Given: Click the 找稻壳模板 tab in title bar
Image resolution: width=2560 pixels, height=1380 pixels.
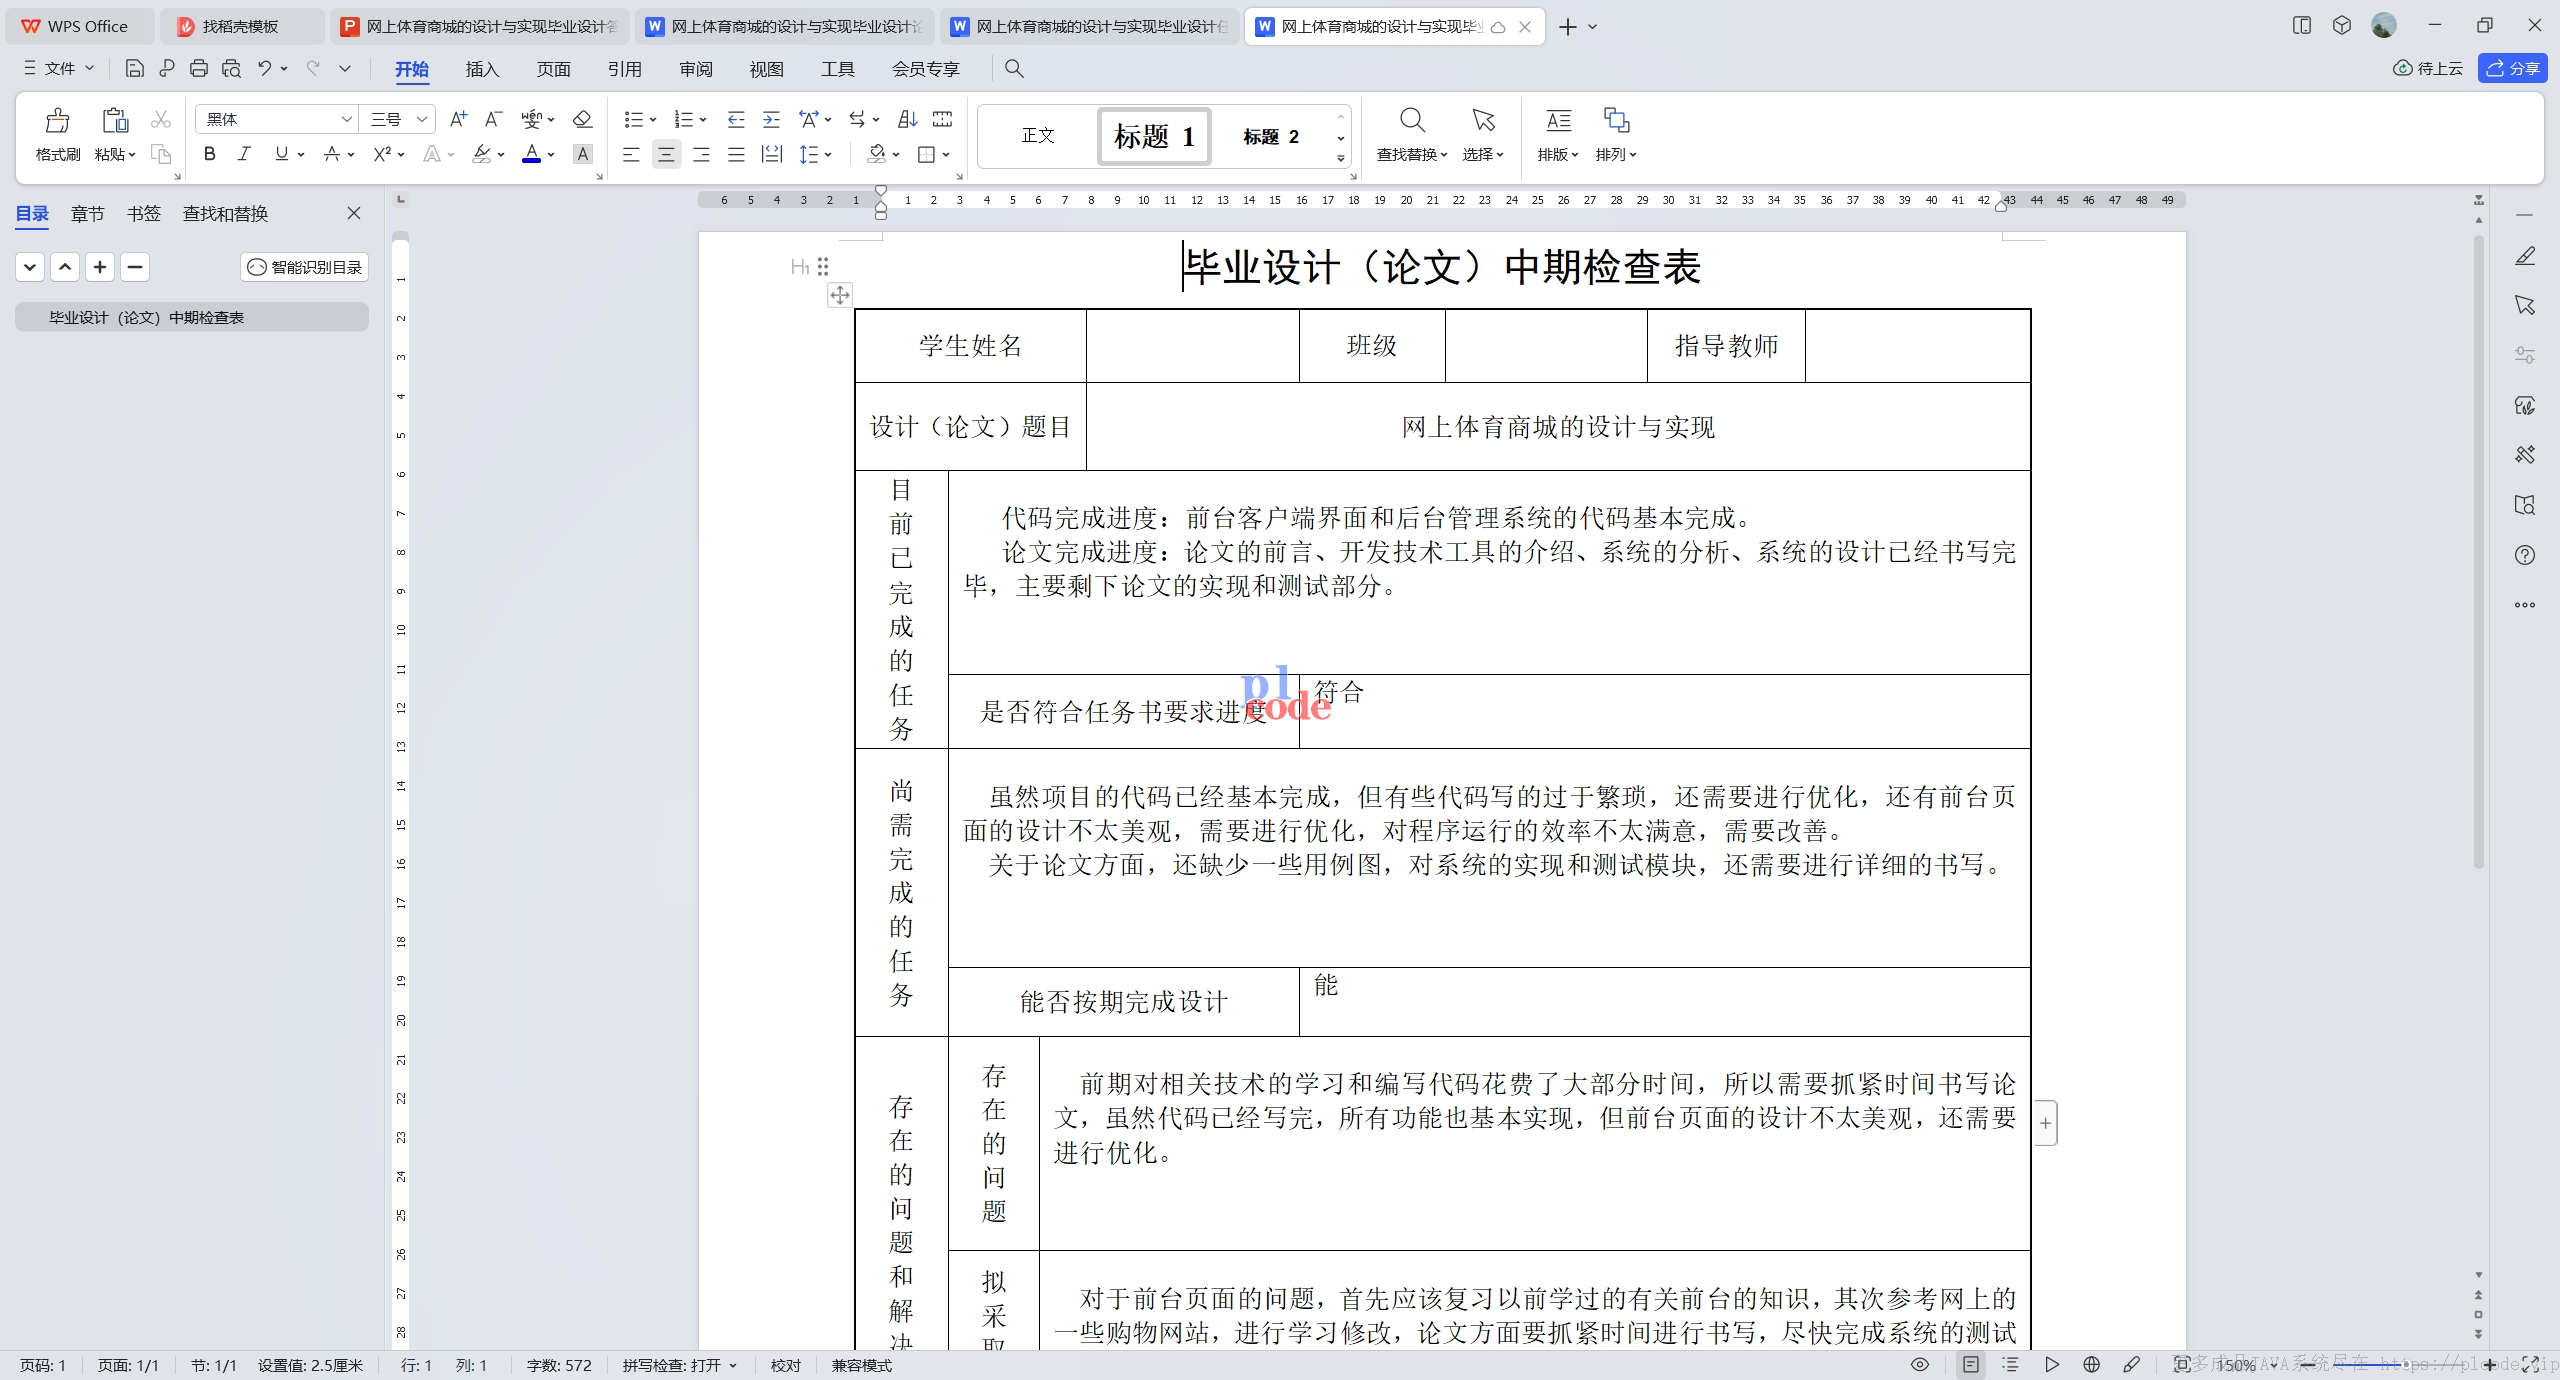Looking at the screenshot, I should [x=241, y=26].
